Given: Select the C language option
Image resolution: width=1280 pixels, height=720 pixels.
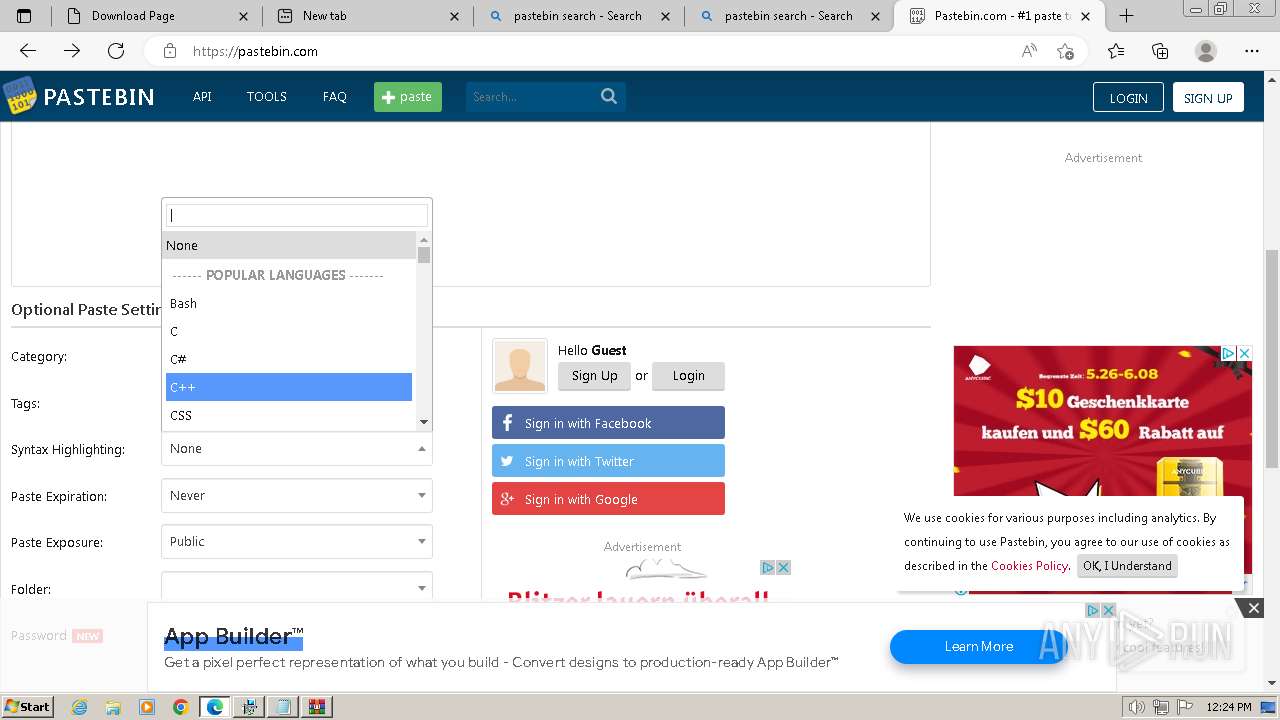Looking at the screenshot, I should [289, 331].
